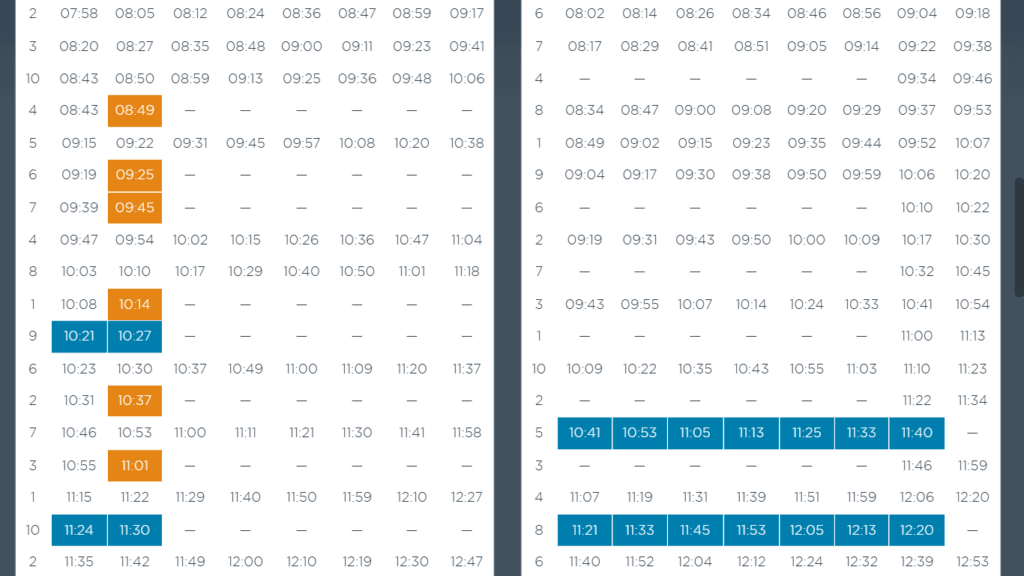Screen dimensions: 1024x576
Task: Click the orange-highlighted 08:49 time cell
Action: click(135, 111)
